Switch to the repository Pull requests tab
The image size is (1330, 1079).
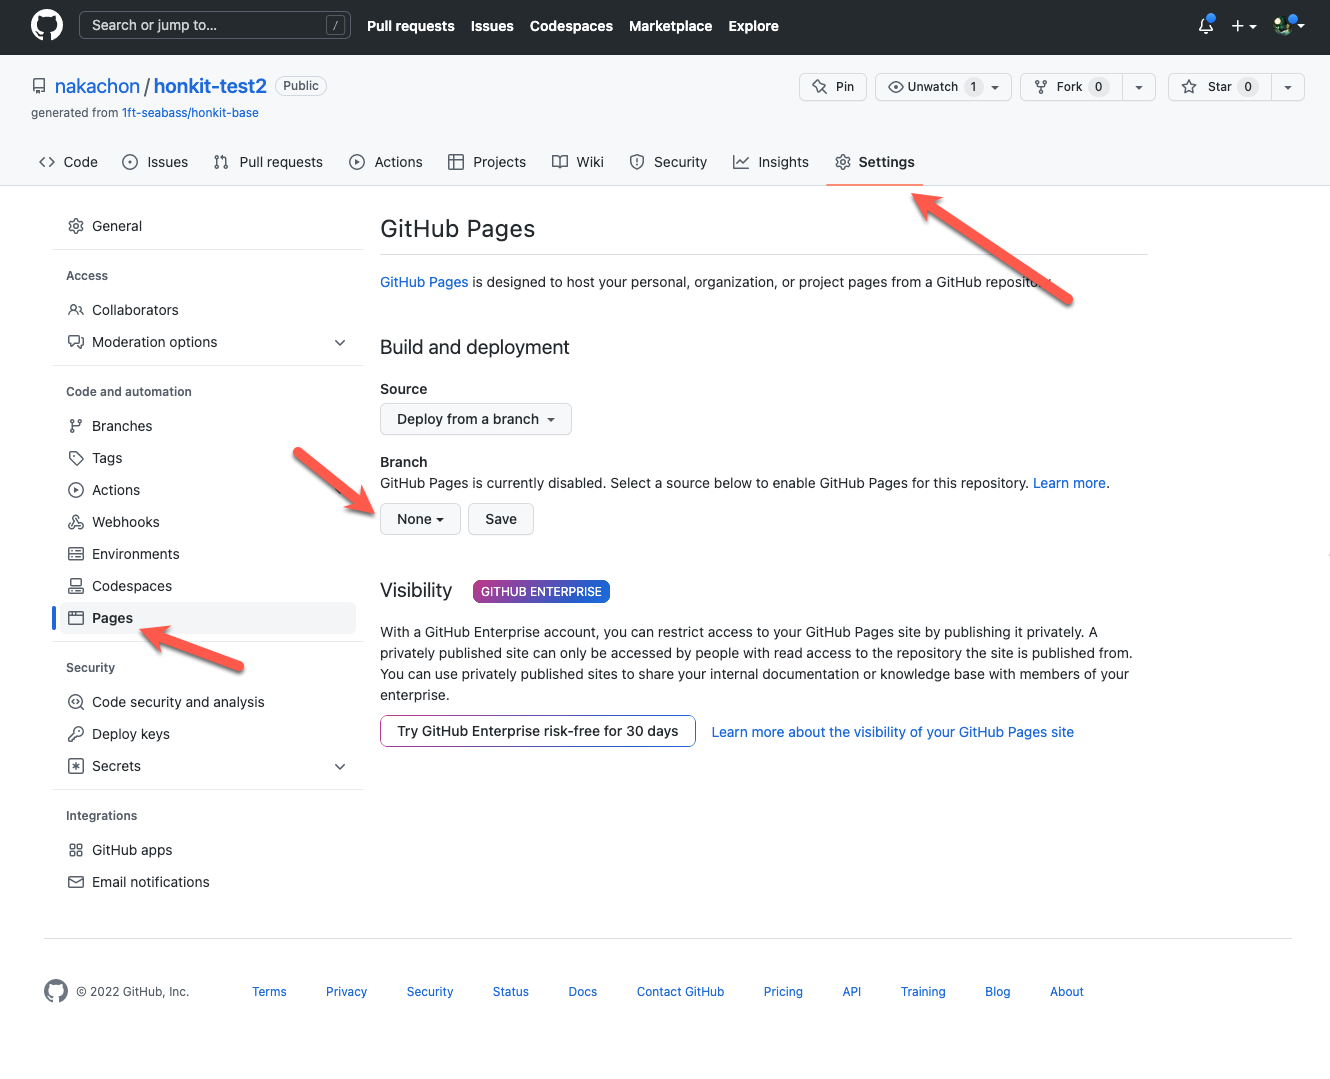268,162
